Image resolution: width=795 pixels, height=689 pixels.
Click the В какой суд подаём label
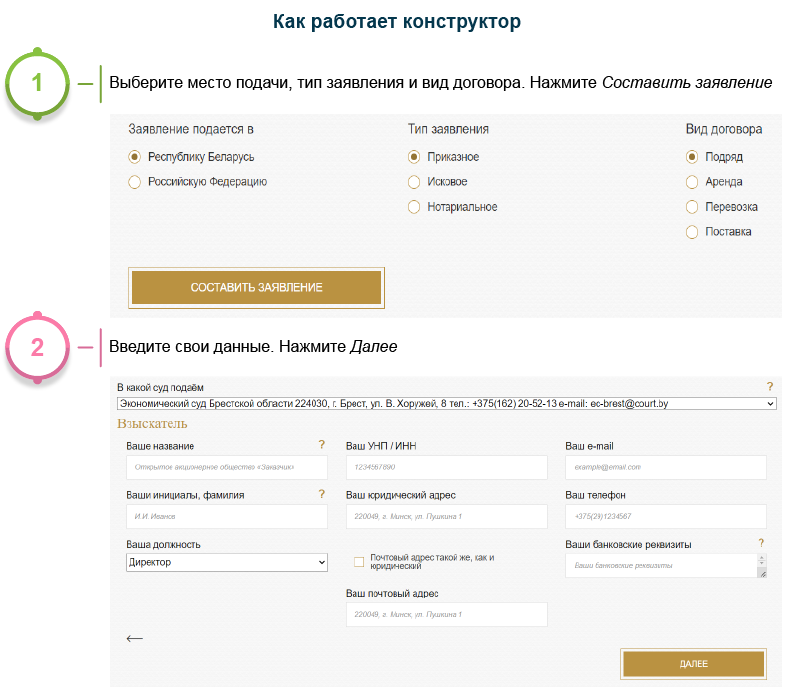(160, 388)
